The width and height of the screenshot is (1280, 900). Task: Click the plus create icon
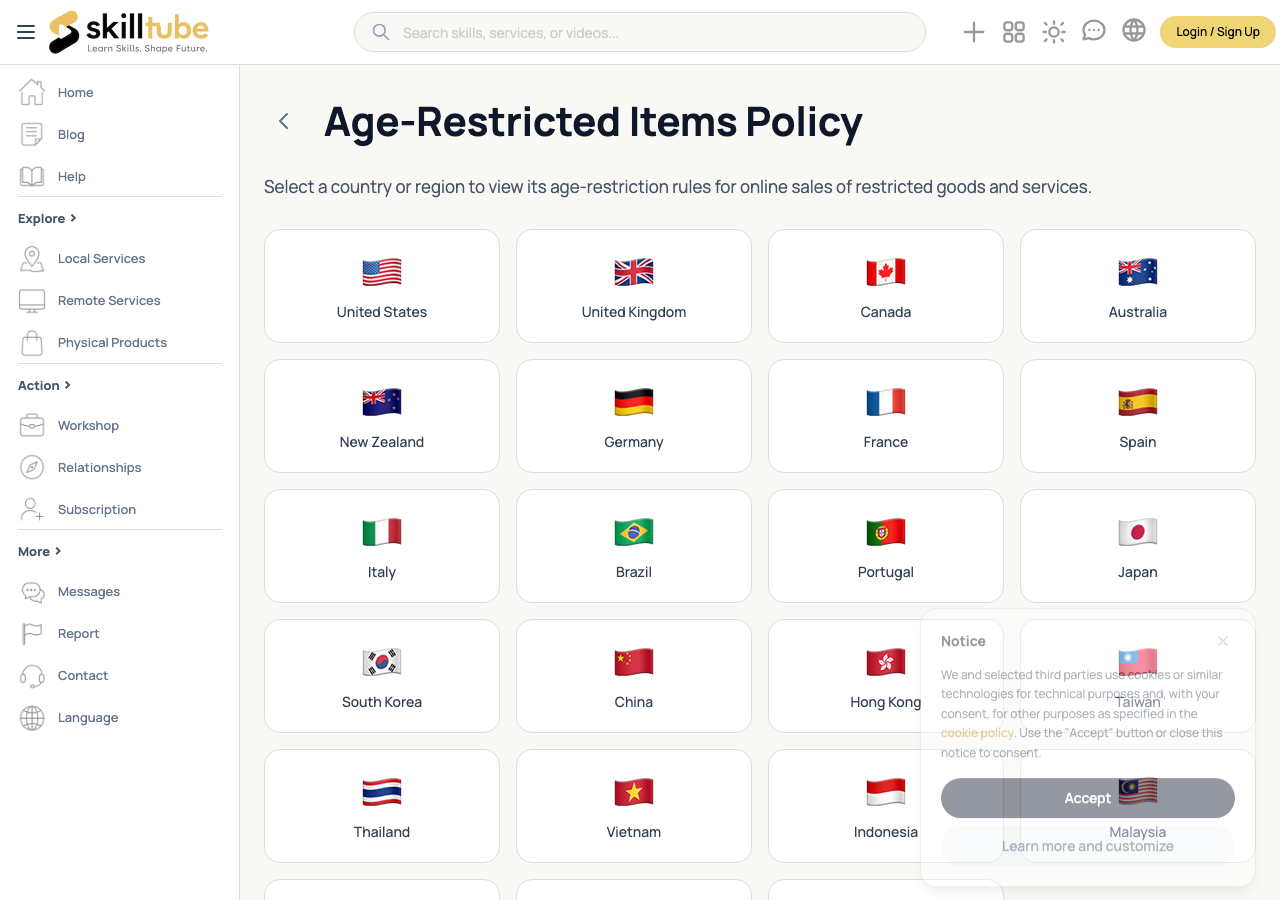click(x=974, y=32)
